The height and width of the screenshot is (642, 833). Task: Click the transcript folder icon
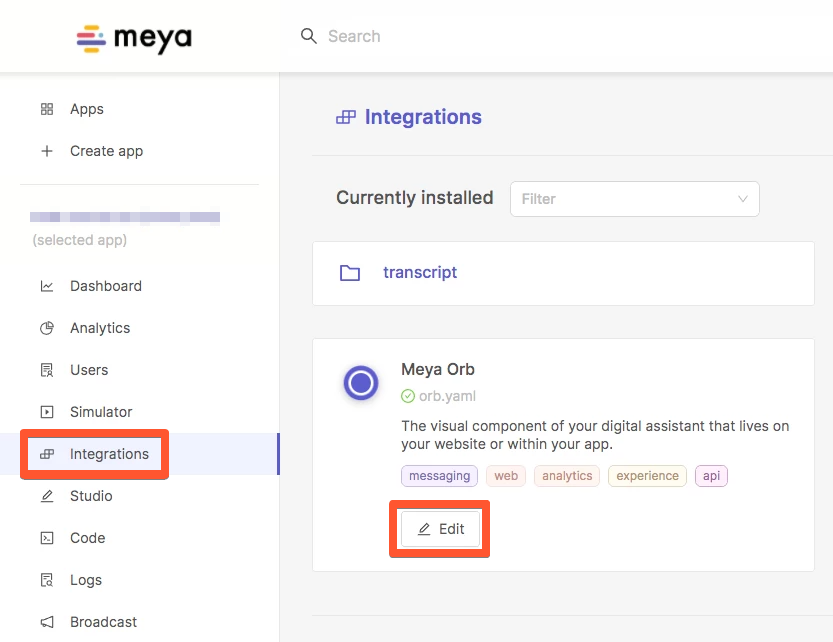(x=350, y=273)
